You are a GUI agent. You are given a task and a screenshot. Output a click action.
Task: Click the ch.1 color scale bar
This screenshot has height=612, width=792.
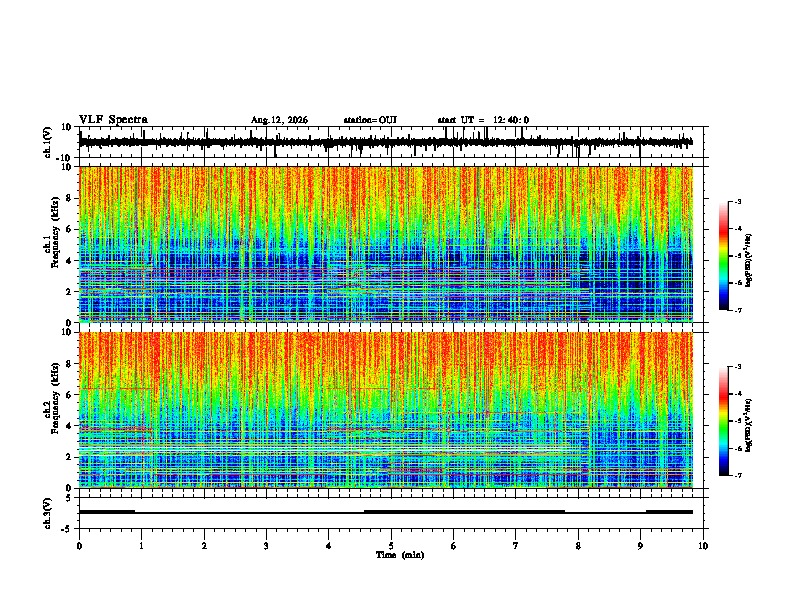pyautogui.click(x=724, y=256)
